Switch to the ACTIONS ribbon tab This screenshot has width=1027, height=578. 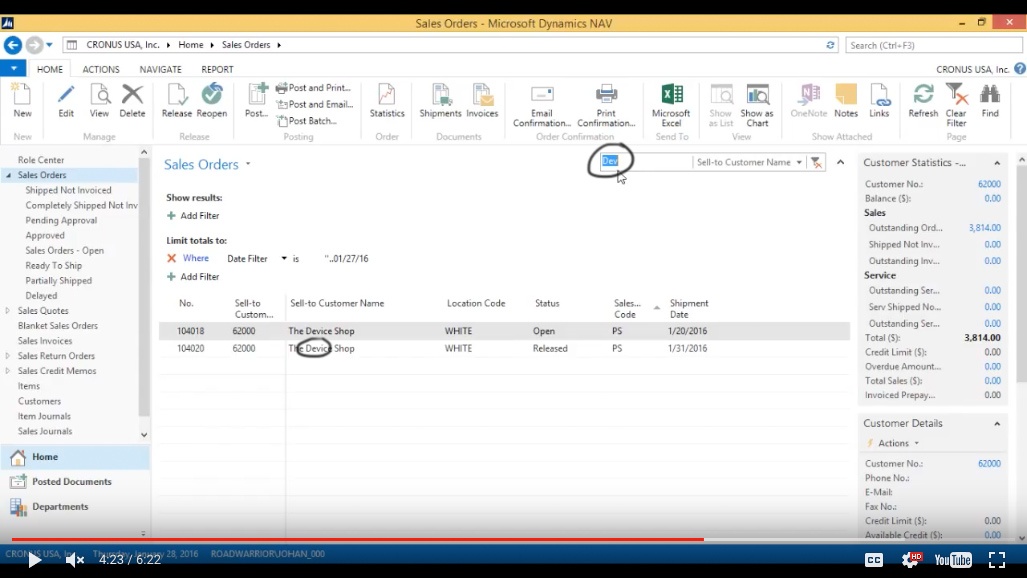101,69
